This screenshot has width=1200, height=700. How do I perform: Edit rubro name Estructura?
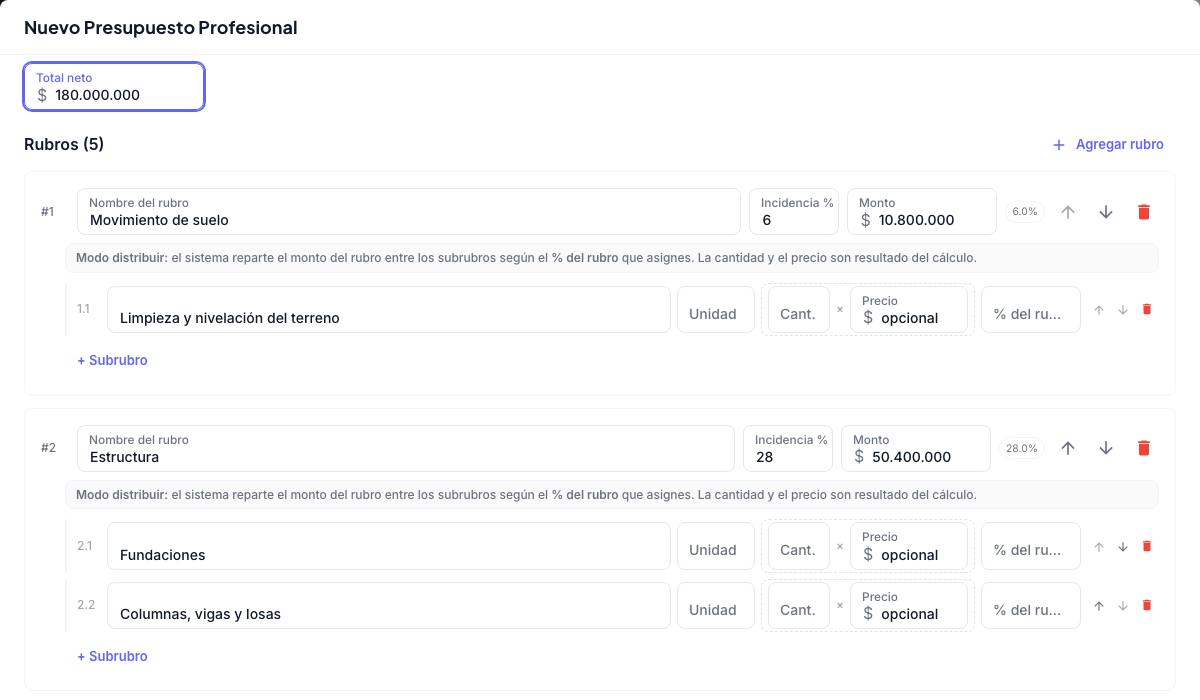(406, 448)
